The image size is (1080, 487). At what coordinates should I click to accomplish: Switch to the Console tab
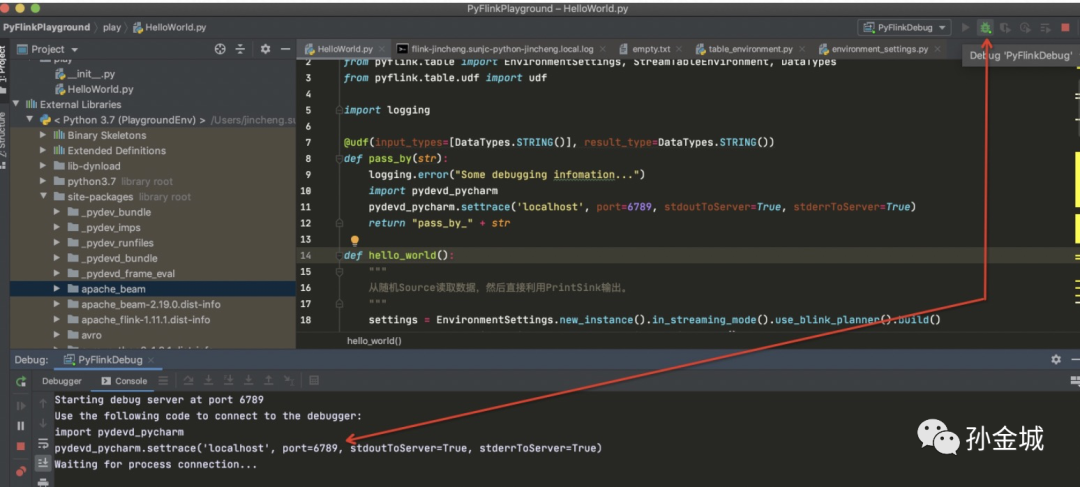pos(124,380)
